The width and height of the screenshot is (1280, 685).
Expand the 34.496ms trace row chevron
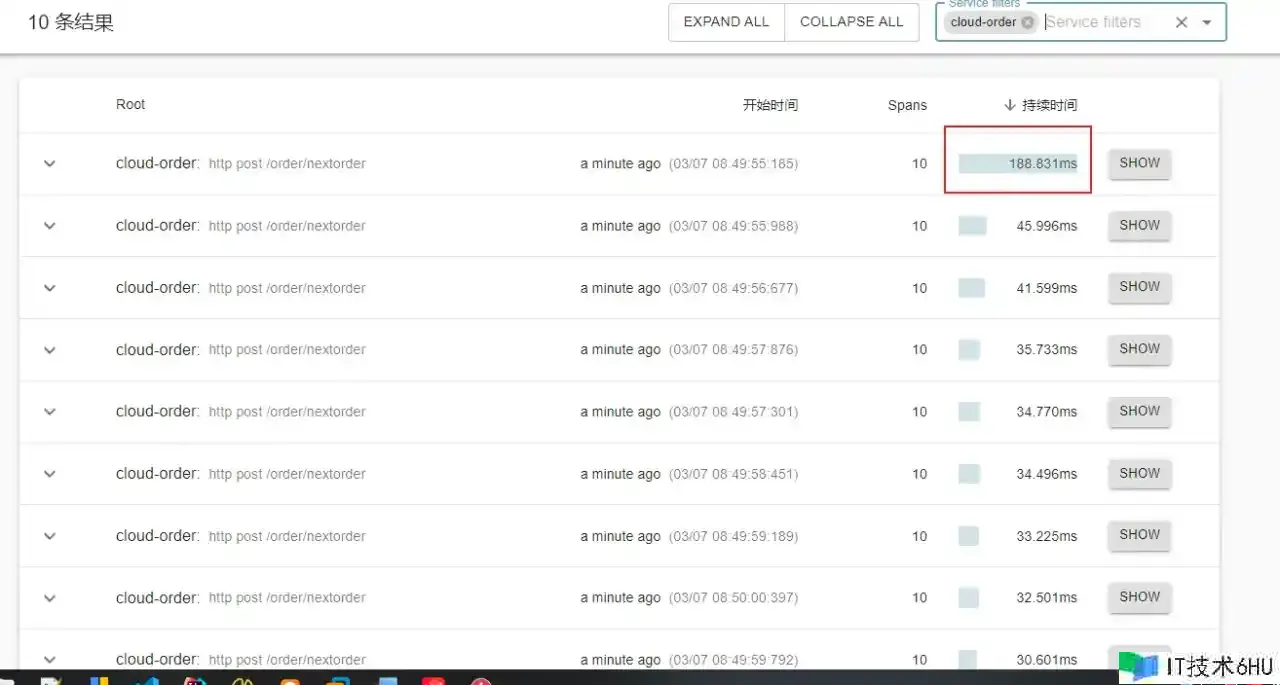point(50,474)
